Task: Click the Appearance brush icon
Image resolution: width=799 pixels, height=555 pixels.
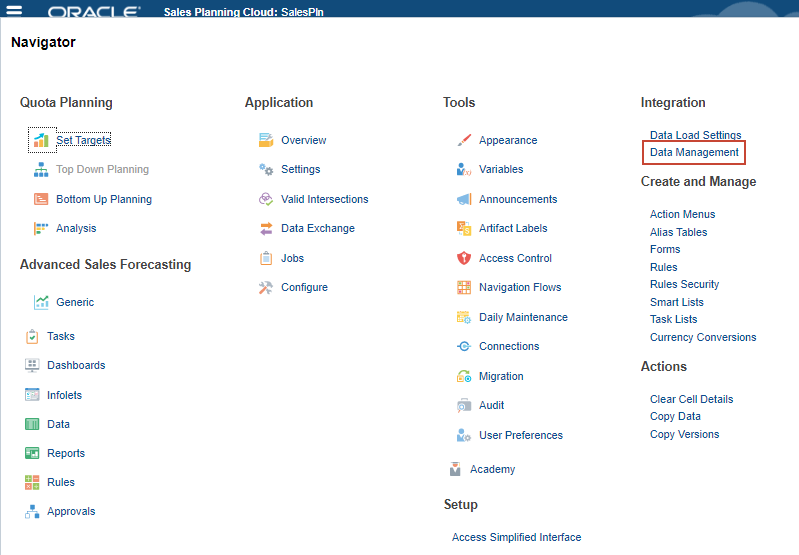Action: (464, 140)
